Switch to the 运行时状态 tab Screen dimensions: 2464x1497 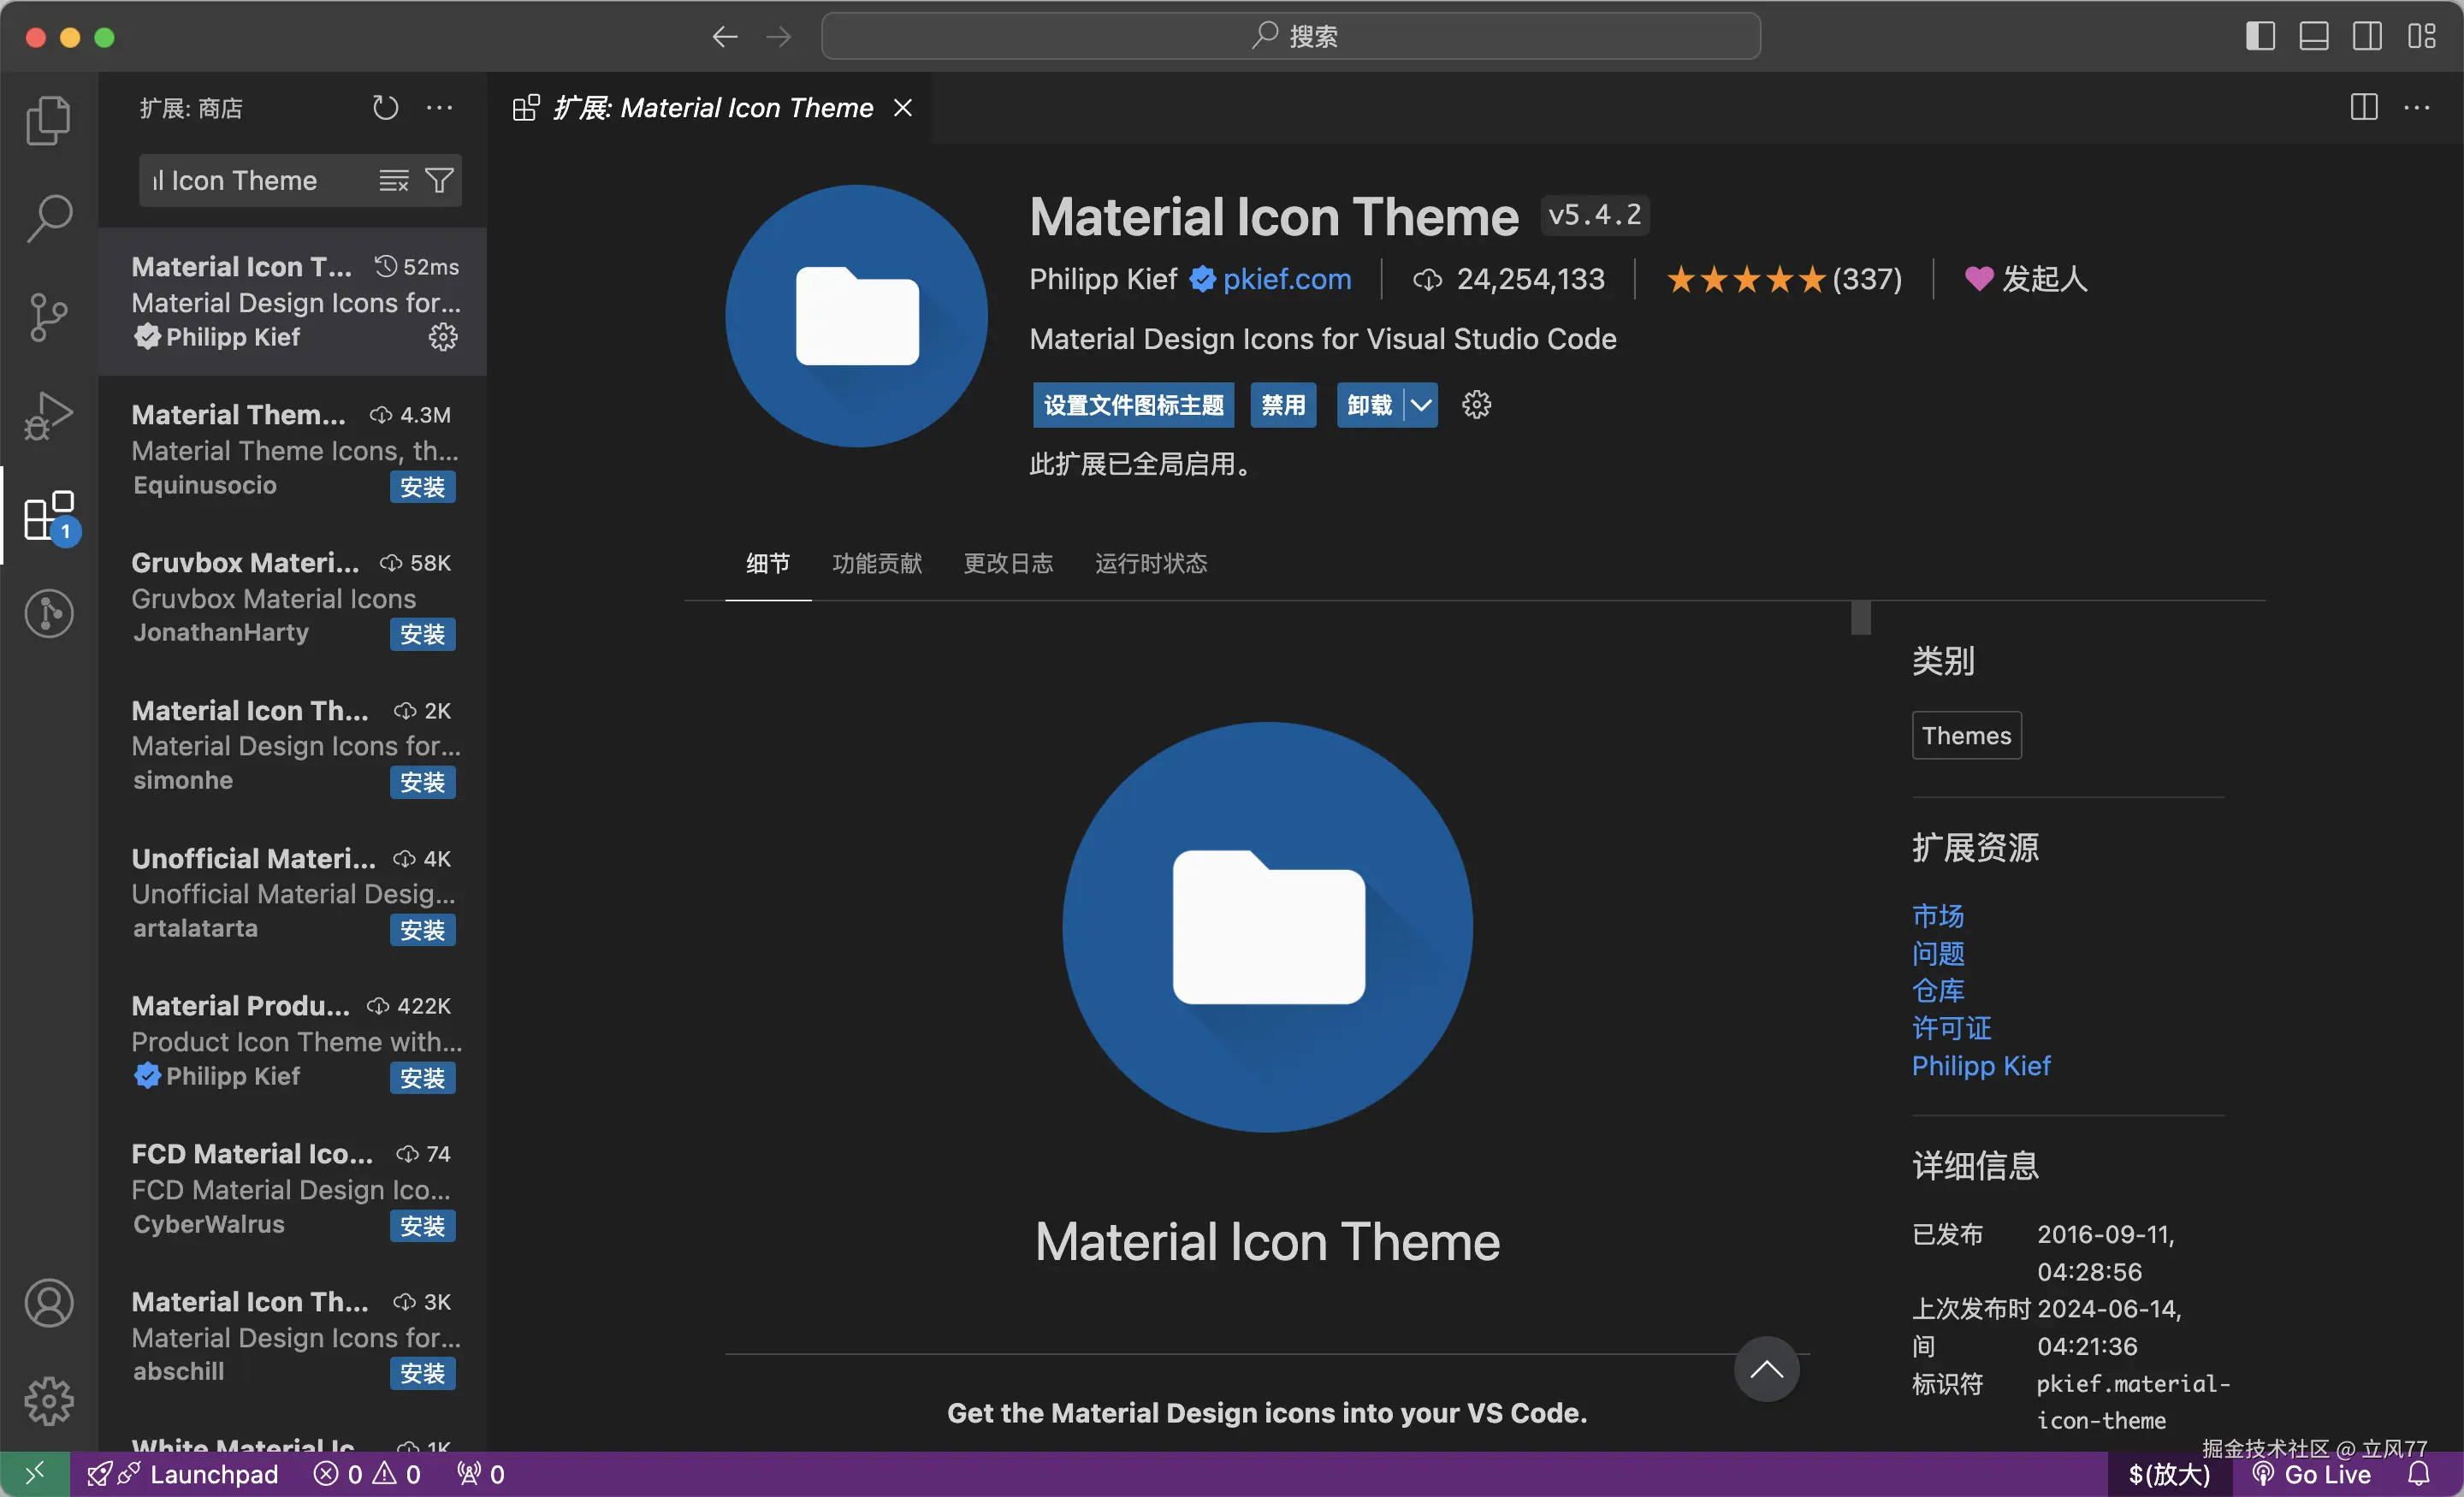(1151, 563)
